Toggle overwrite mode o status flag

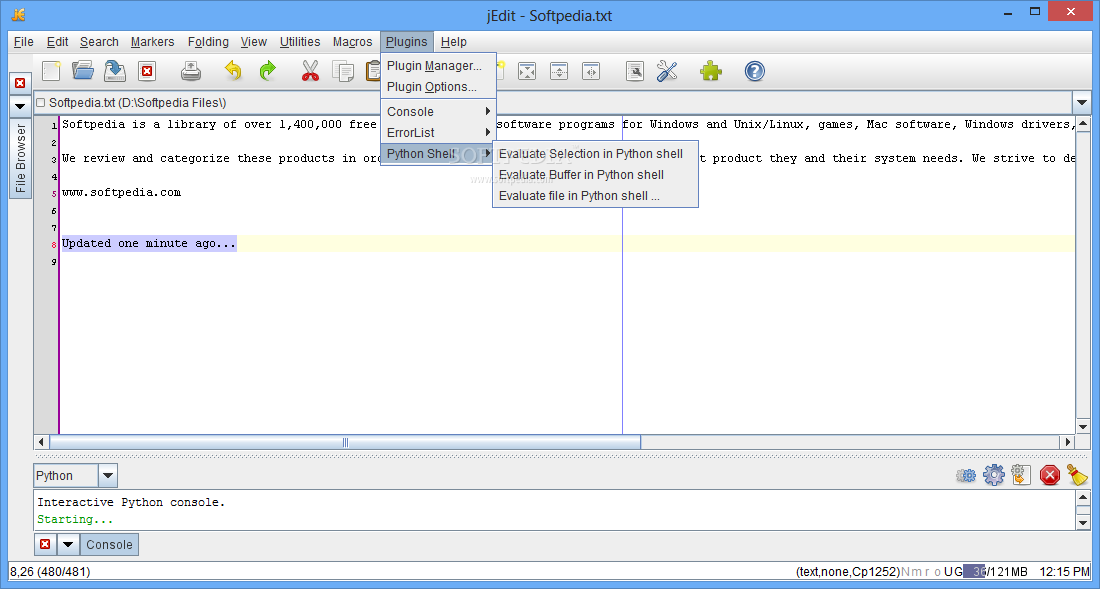[937, 572]
